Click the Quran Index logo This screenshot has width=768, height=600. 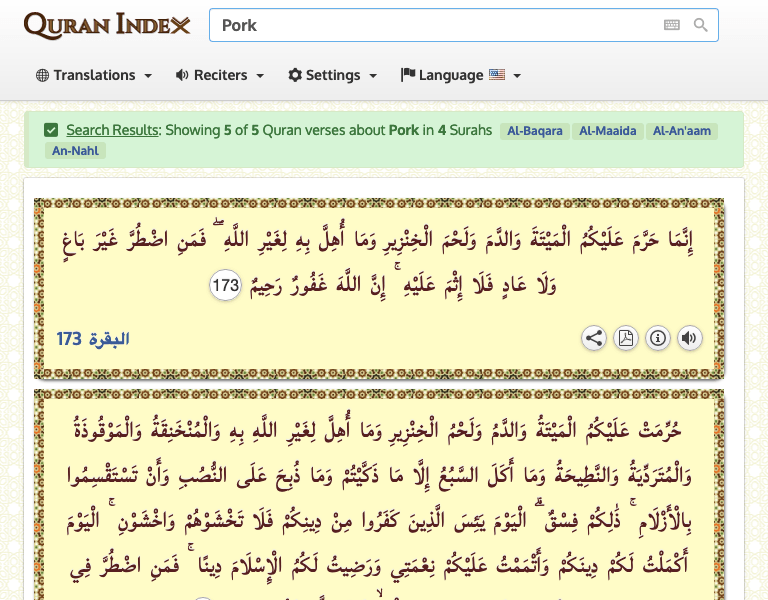(107, 25)
